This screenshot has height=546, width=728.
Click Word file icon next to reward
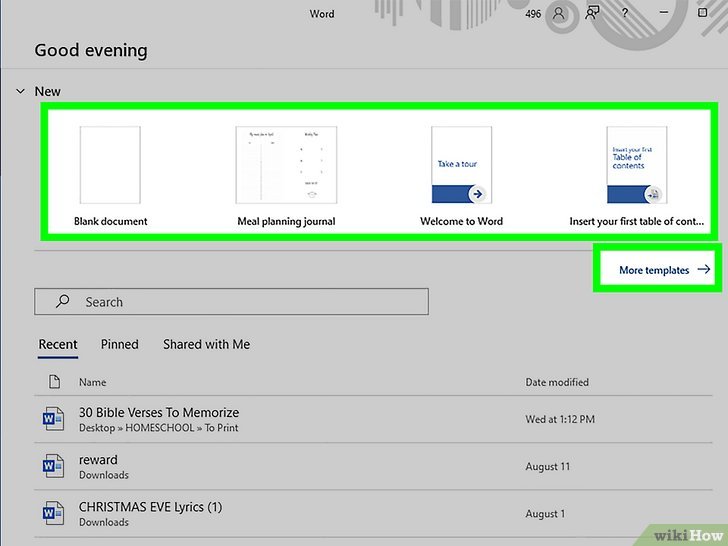[x=53, y=467]
